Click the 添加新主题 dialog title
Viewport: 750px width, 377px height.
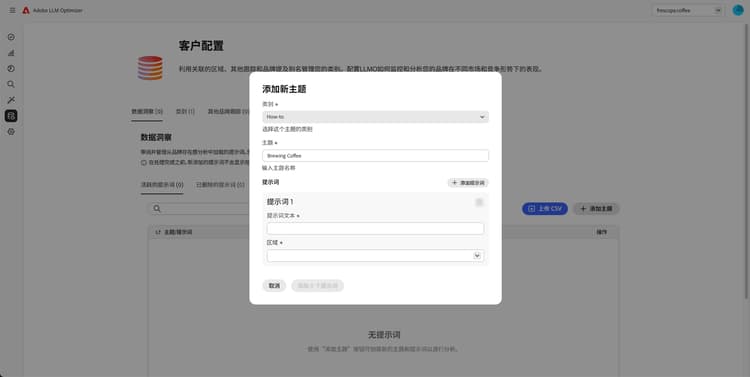284,89
